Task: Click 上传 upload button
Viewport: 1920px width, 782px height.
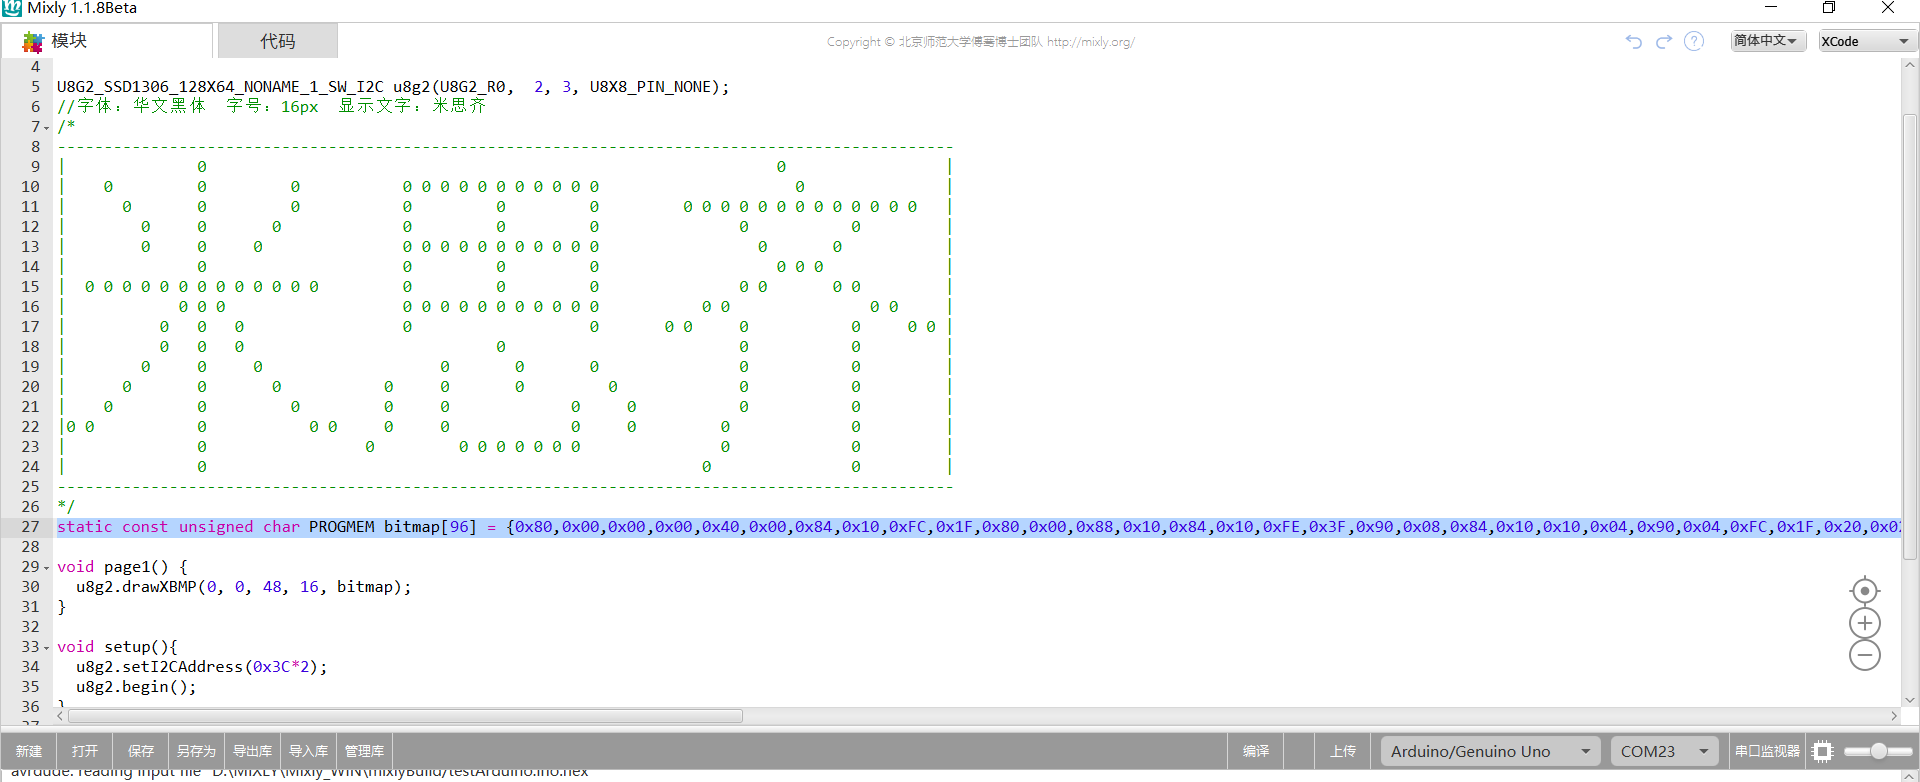Action: click(1343, 751)
